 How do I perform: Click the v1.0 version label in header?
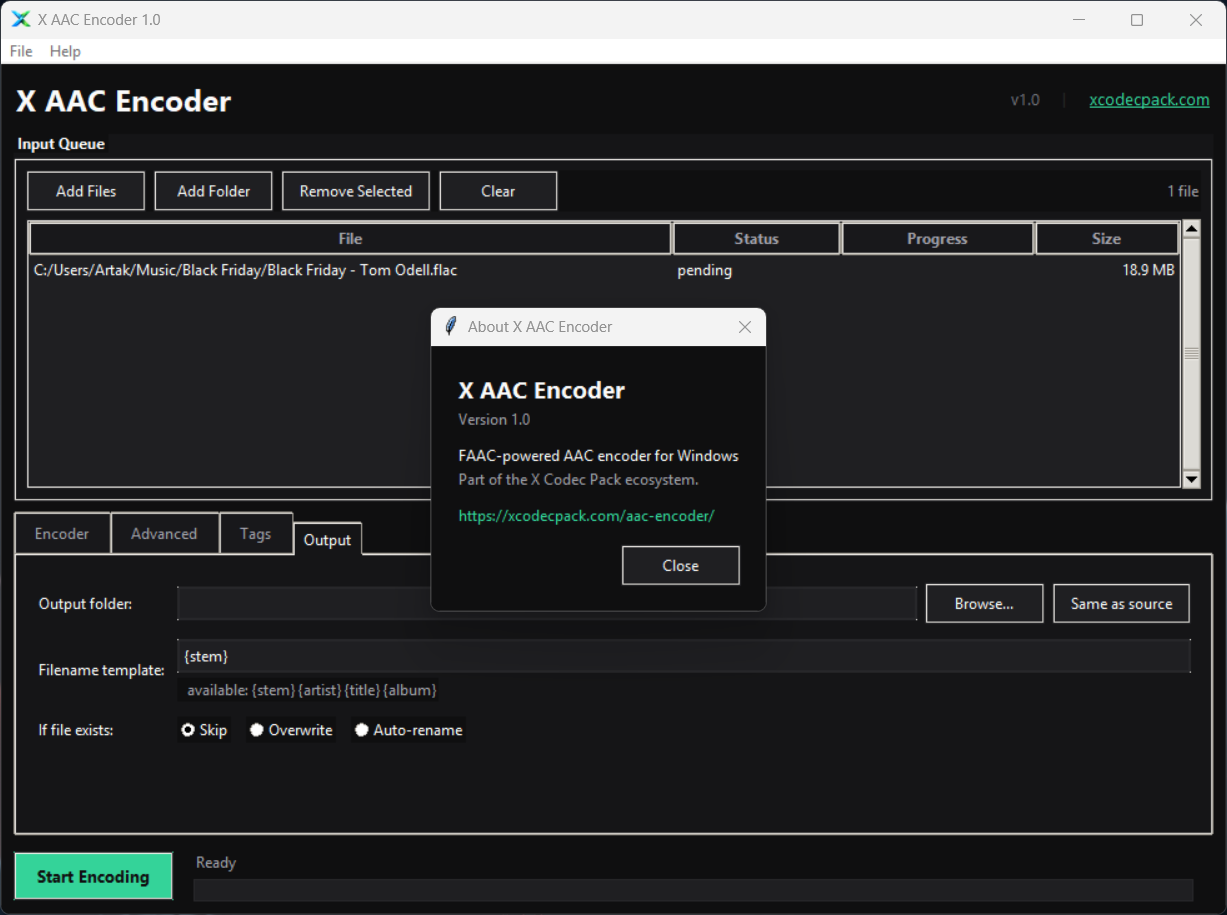pyautogui.click(x=1025, y=100)
